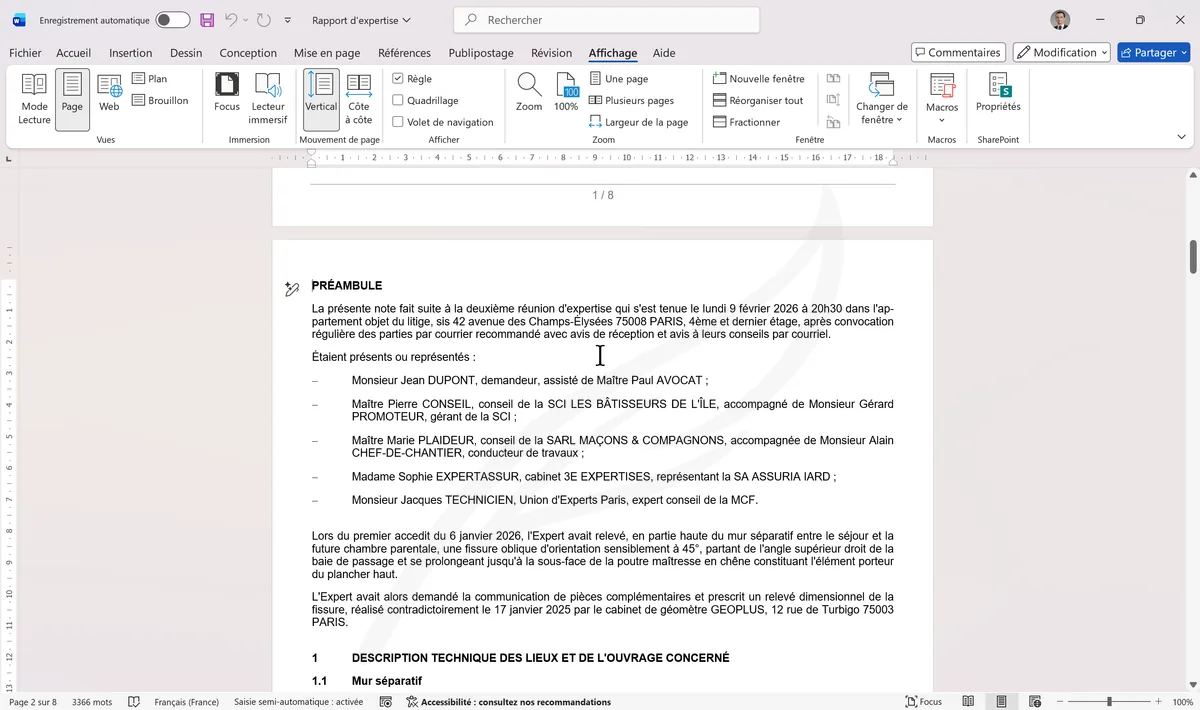Toggle Enregistrement automatique switch
The width and height of the screenshot is (1200, 710).
[172, 20]
